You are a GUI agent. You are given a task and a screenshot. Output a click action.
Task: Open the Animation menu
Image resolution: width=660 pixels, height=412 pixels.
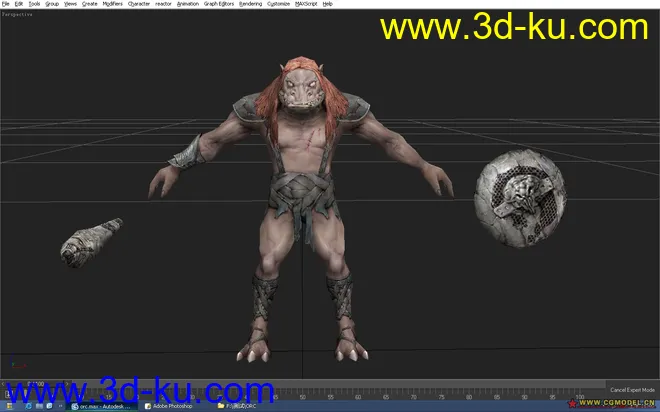[x=188, y=4]
